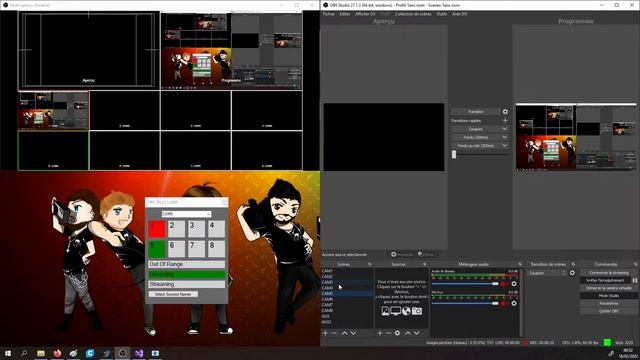
Task: Move scene up in Scènes list
Action: 344,333
